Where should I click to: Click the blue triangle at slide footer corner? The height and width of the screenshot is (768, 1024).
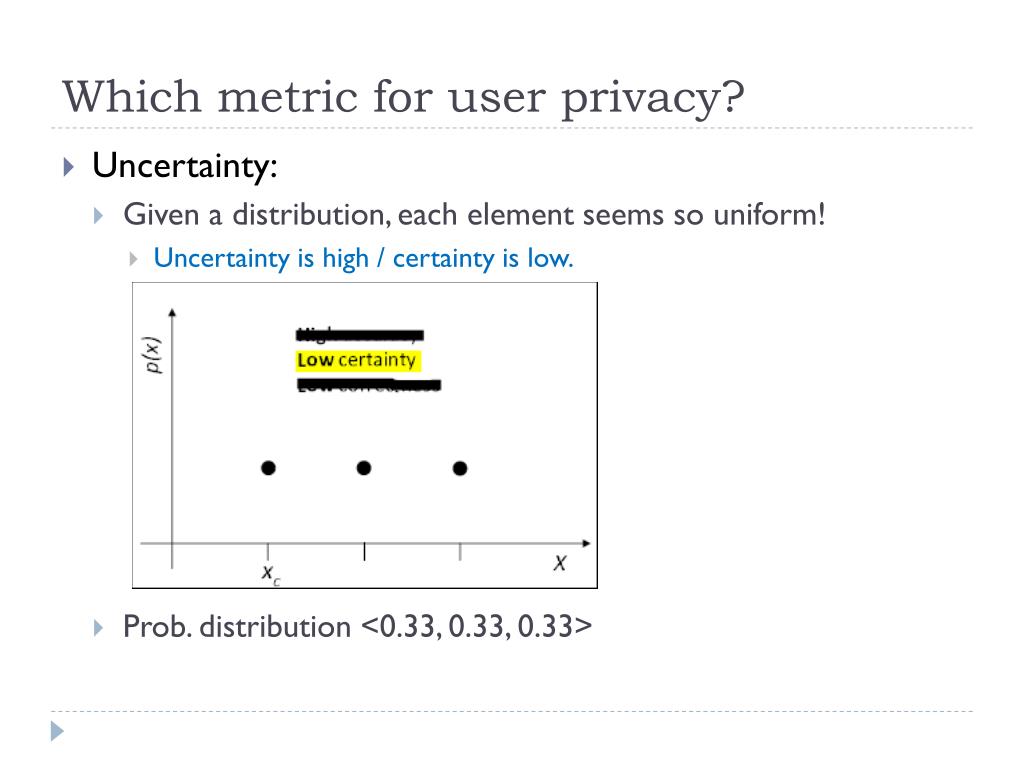tap(57, 731)
